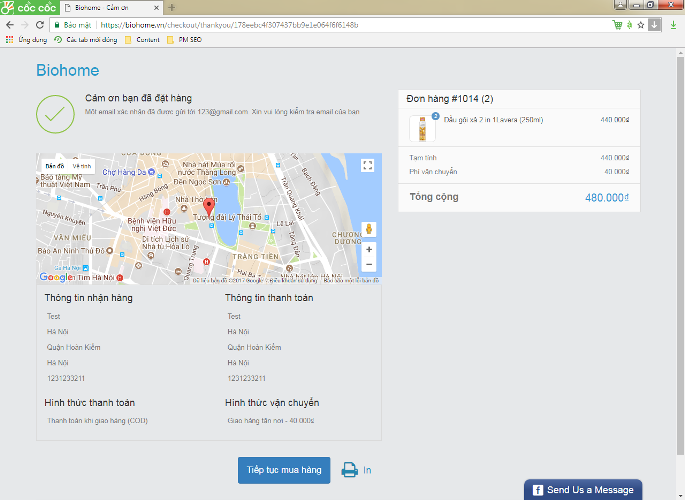The width and height of the screenshot is (685, 500).
Task: Click the product thumbnail in order summary
Action: tap(417, 128)
